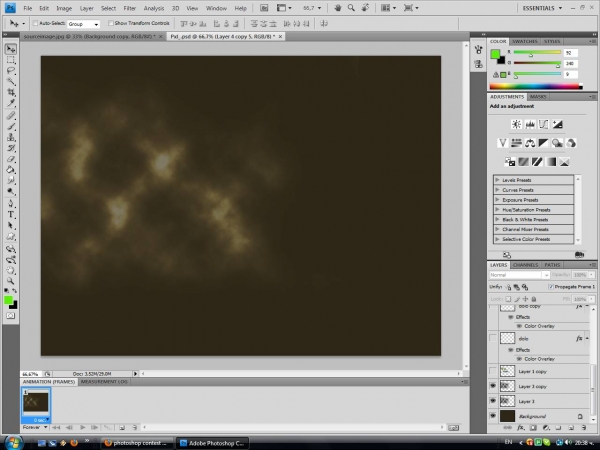Select animation frame 1 thumbnail
Viewport: 600px width, 450px height.
(x=36, y=403)
